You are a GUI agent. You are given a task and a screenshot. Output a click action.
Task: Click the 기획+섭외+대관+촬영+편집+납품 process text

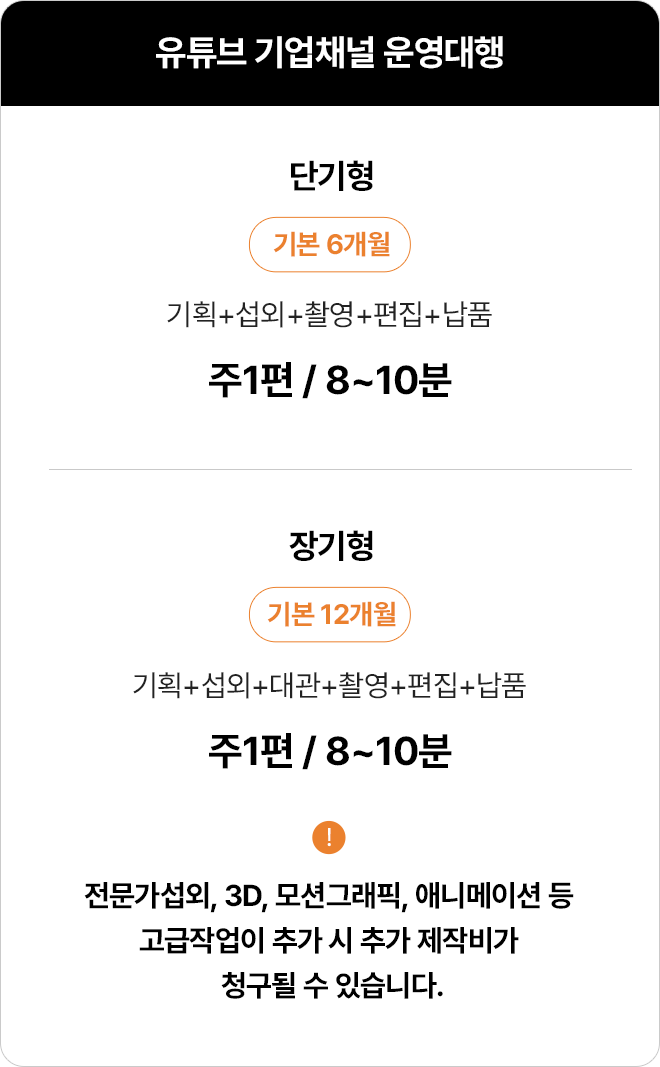pyautogui.click(x=329, y=684)
